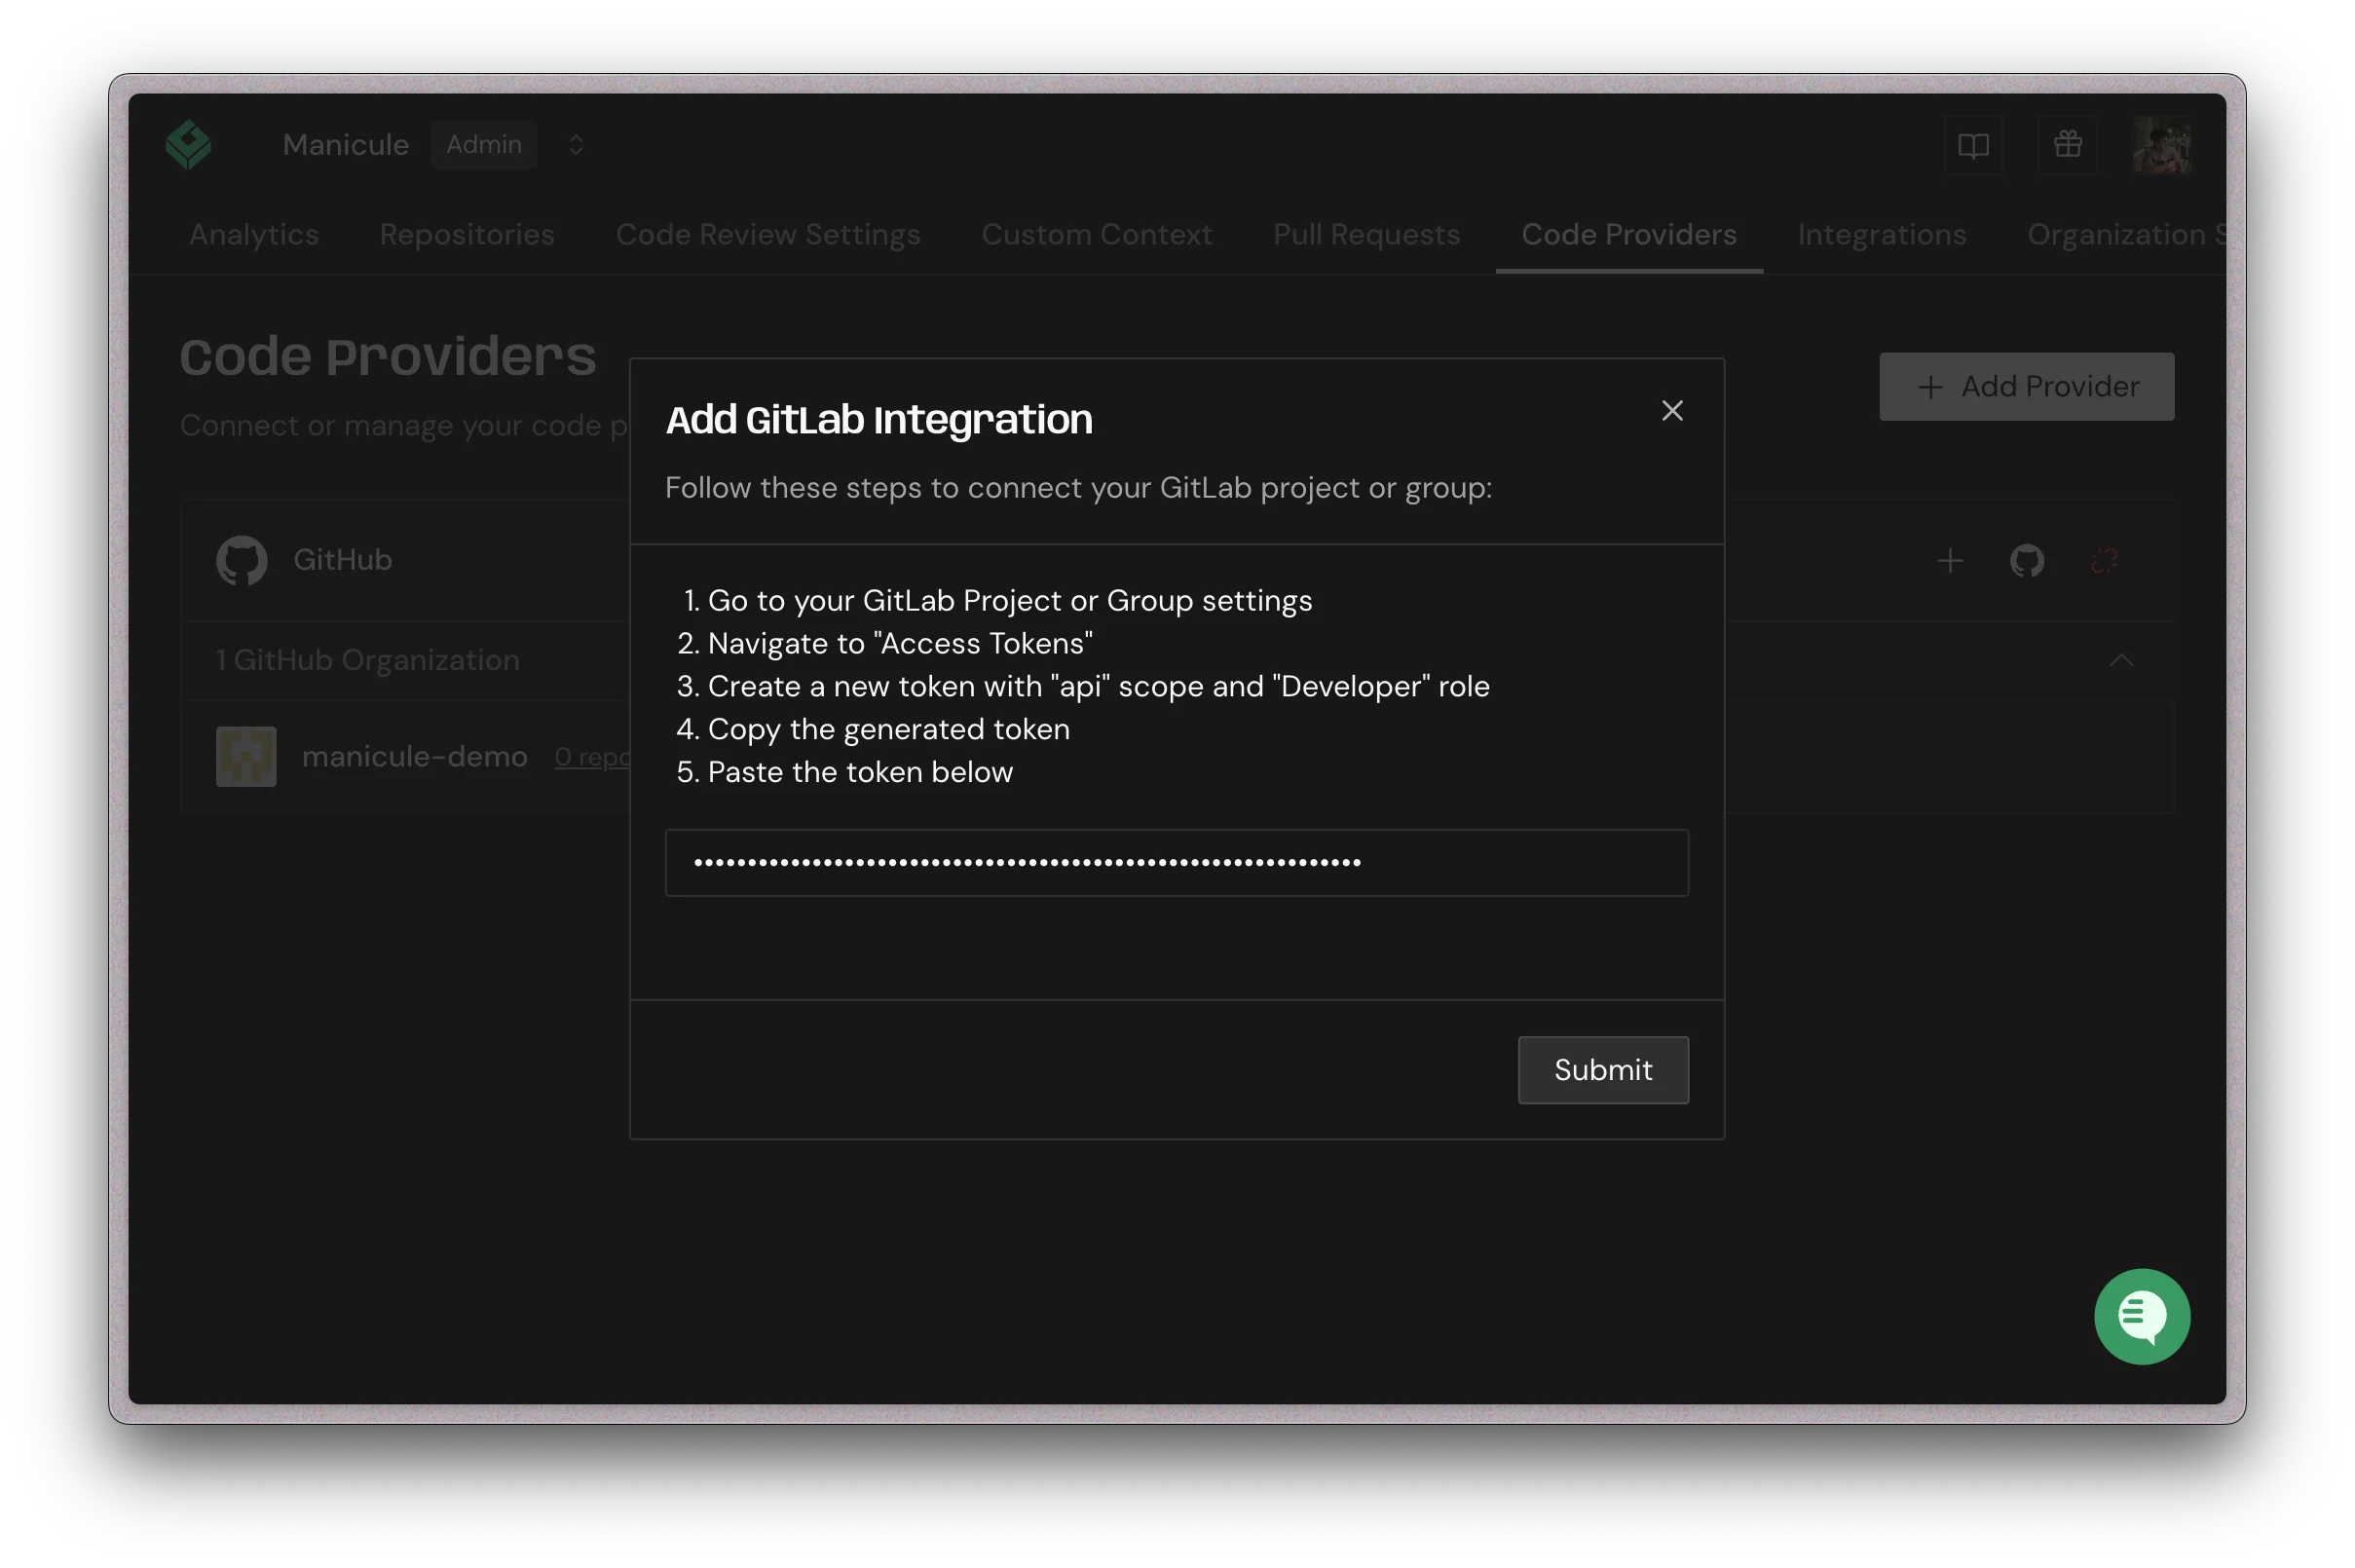Open the support chat bubble
2355x1568 pixels.
[x=2142, y=1316]
